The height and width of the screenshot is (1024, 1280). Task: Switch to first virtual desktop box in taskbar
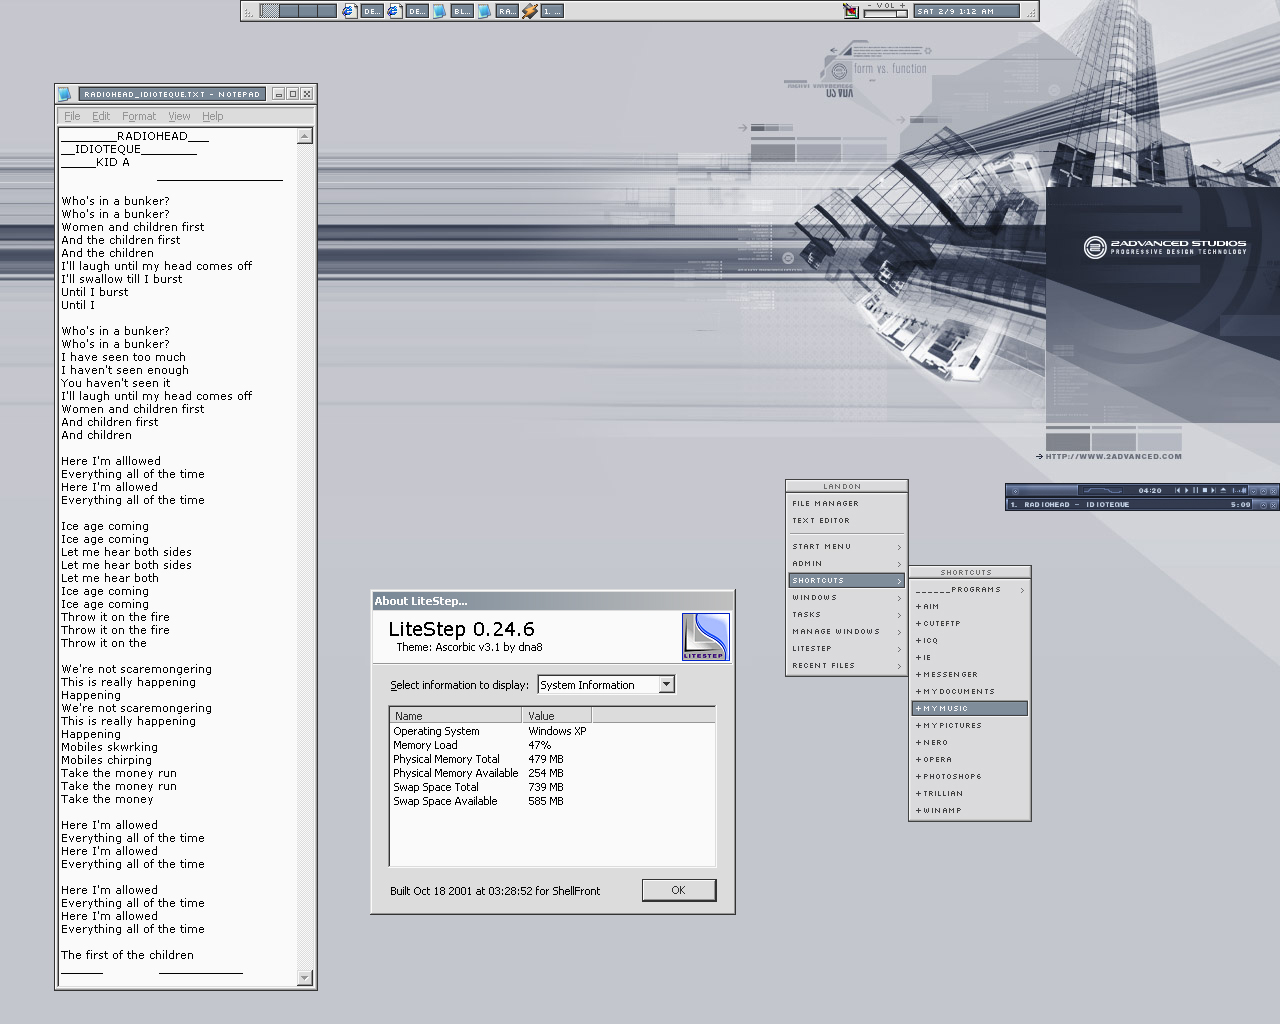[269, 11]
